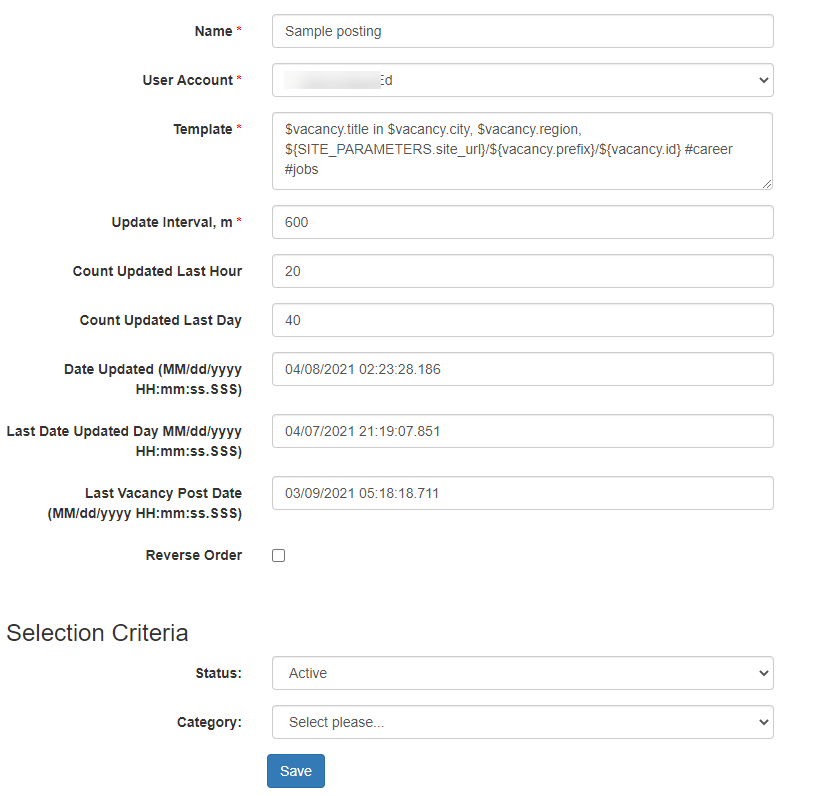Click the Name input field
The width and height of the screenshot is (813, 796).
click(x=523, y=31)
